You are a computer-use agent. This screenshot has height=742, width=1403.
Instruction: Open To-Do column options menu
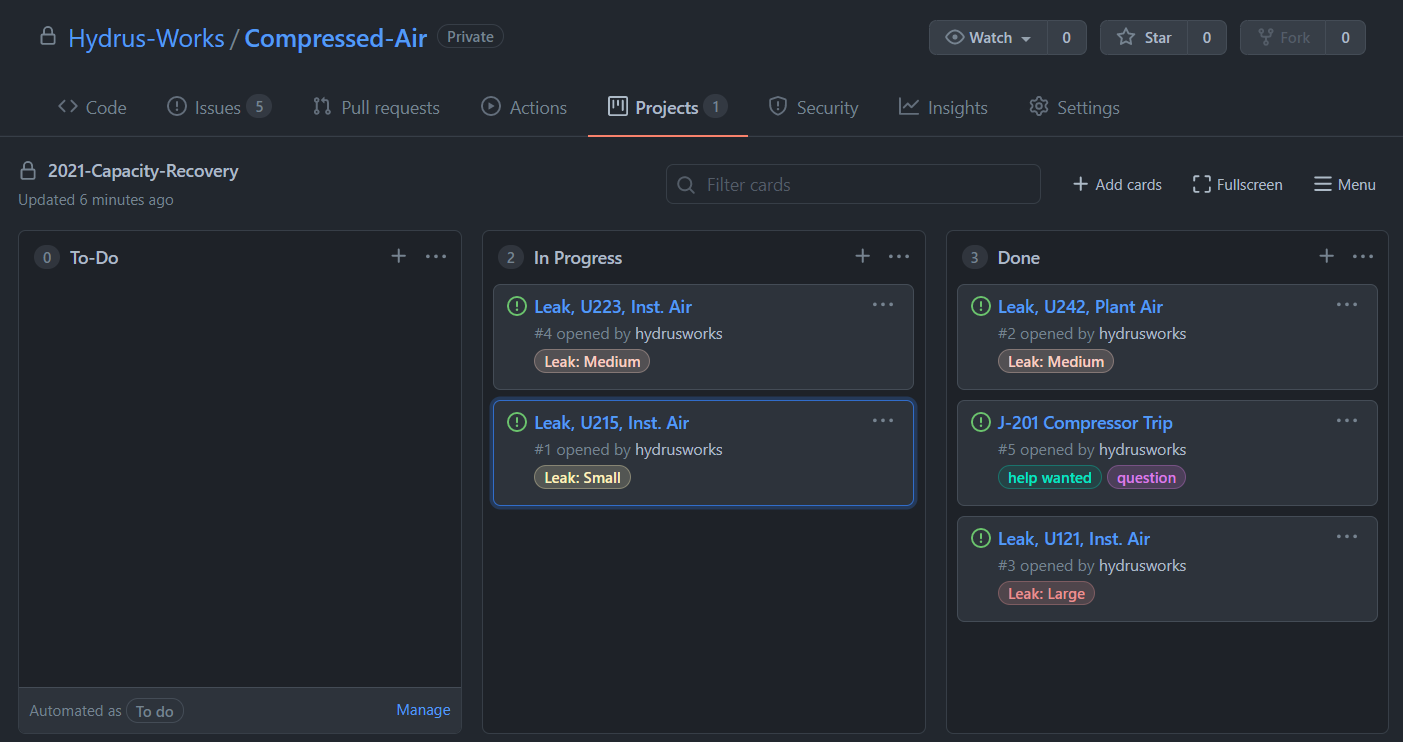[436, 256]
